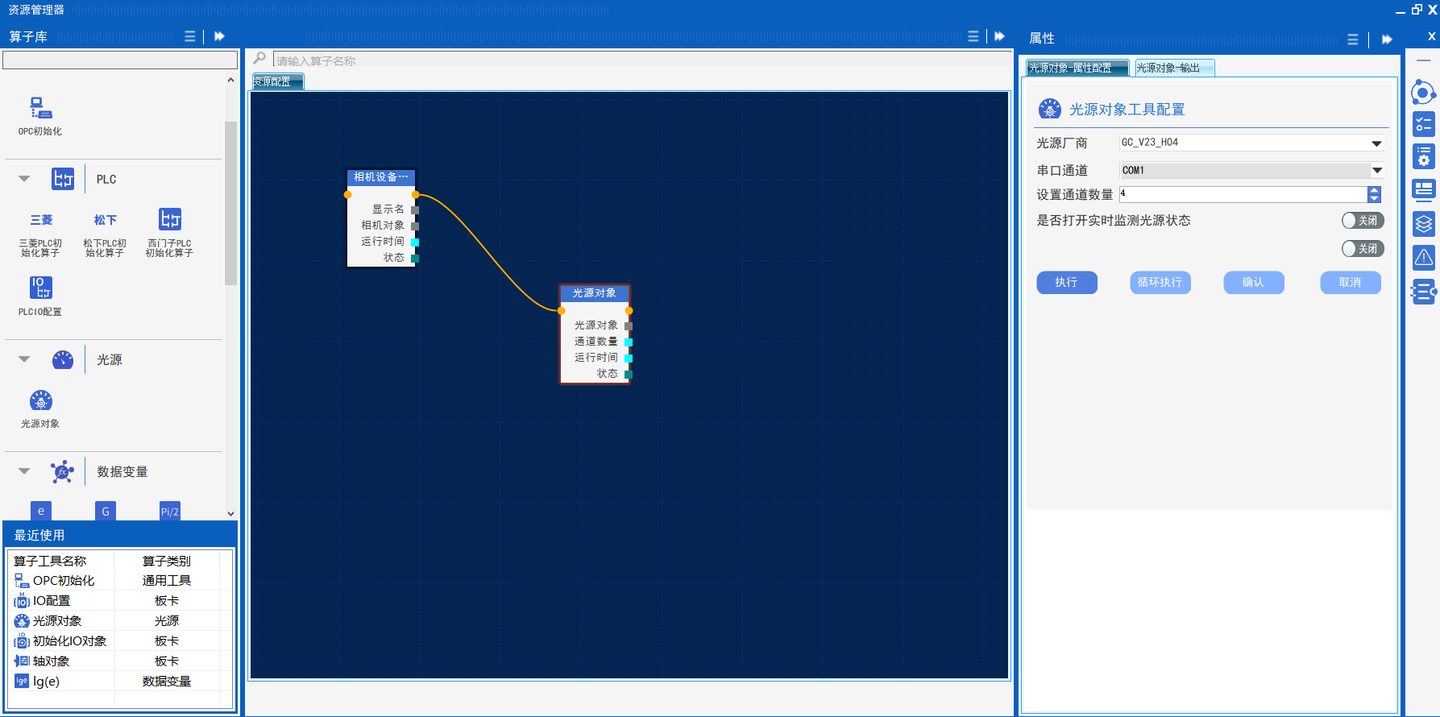Screen dimensions: 1440x717
Task: Open the display layout sidebar icon
Action: (1423, 189)
